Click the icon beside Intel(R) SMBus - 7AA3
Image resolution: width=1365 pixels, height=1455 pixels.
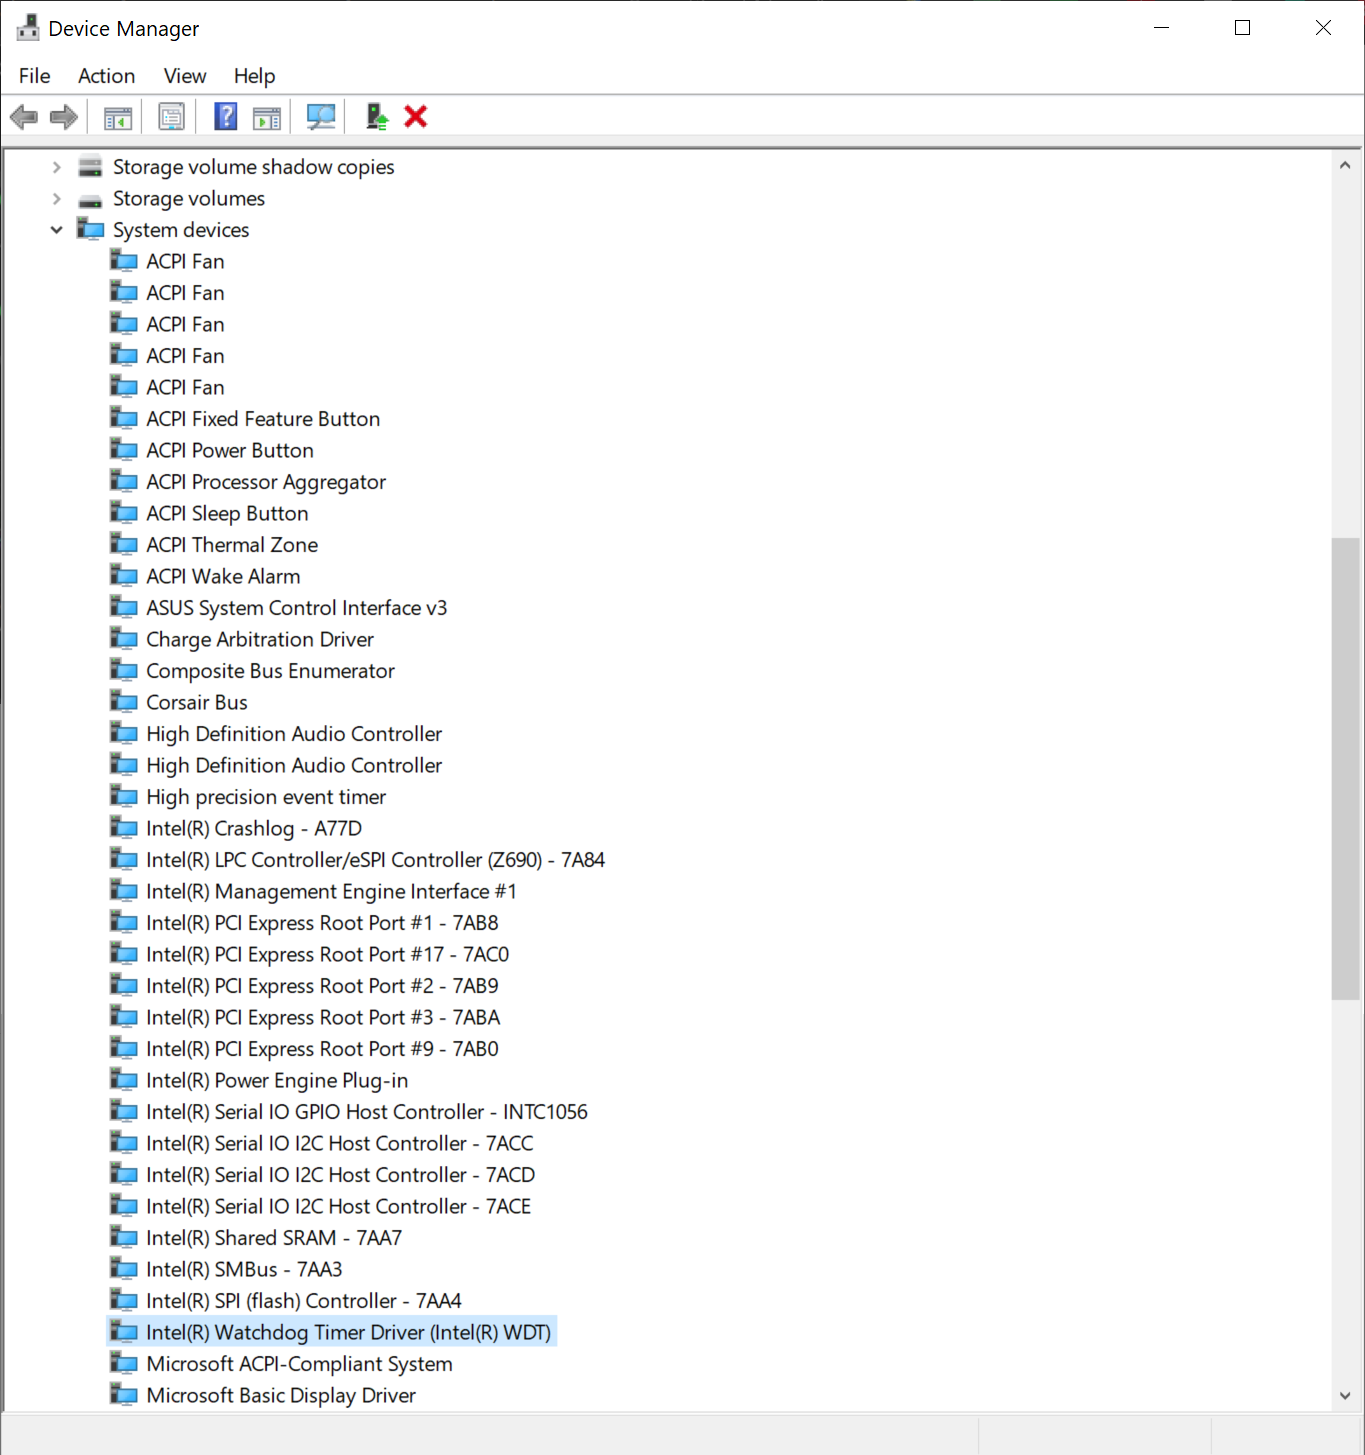tap(124, 1269)
